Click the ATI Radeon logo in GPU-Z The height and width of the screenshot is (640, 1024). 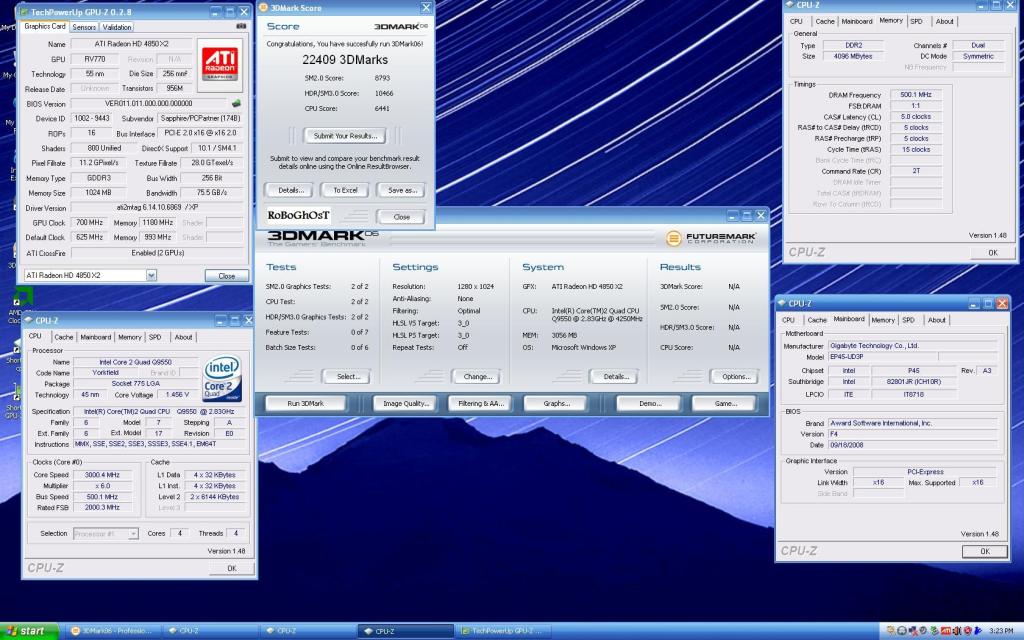tap(220, 64)
